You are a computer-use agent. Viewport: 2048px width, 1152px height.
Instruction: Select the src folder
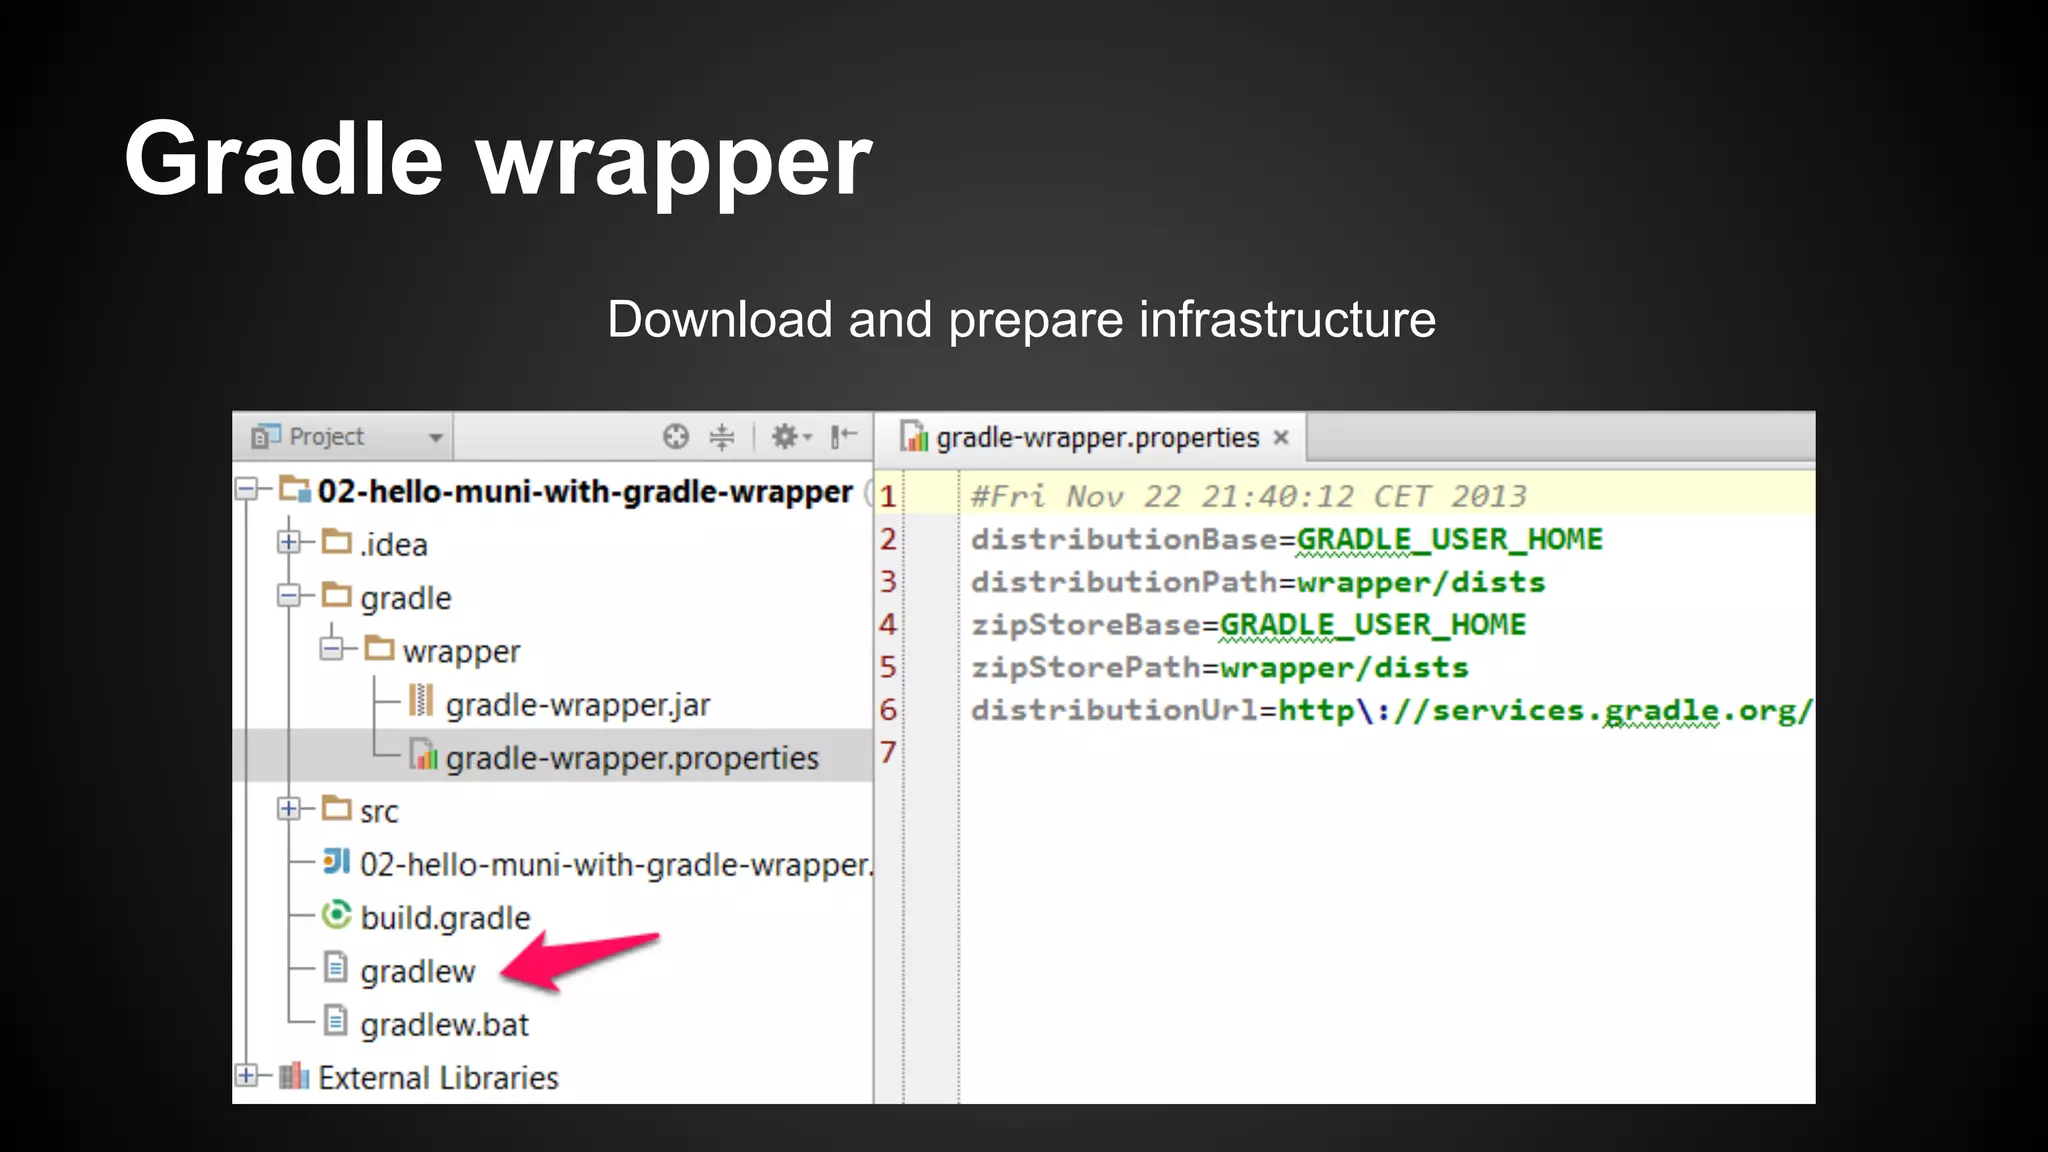coord(379,812)
